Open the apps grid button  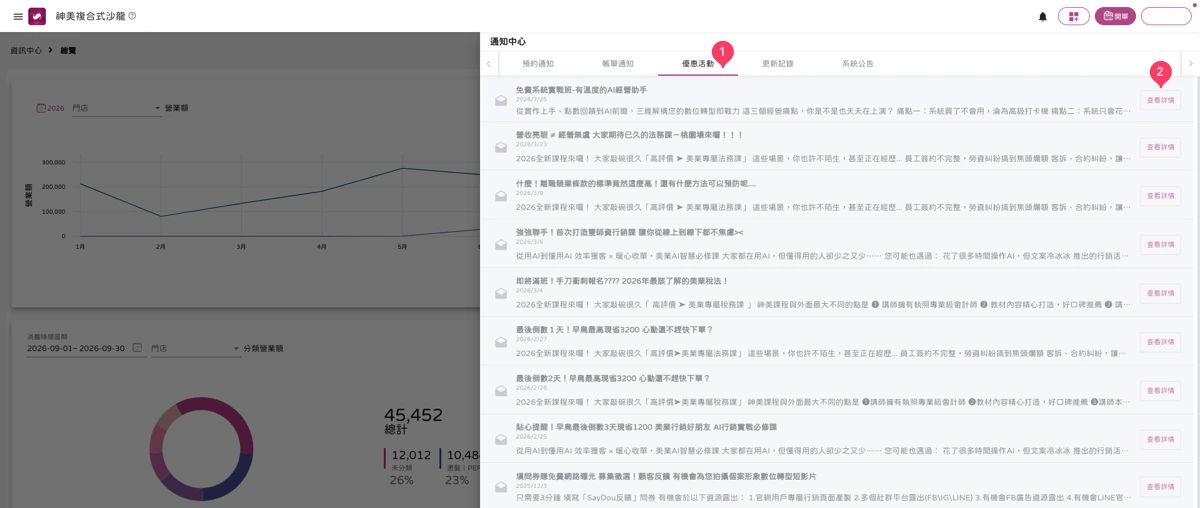(x=1073, y=16)
